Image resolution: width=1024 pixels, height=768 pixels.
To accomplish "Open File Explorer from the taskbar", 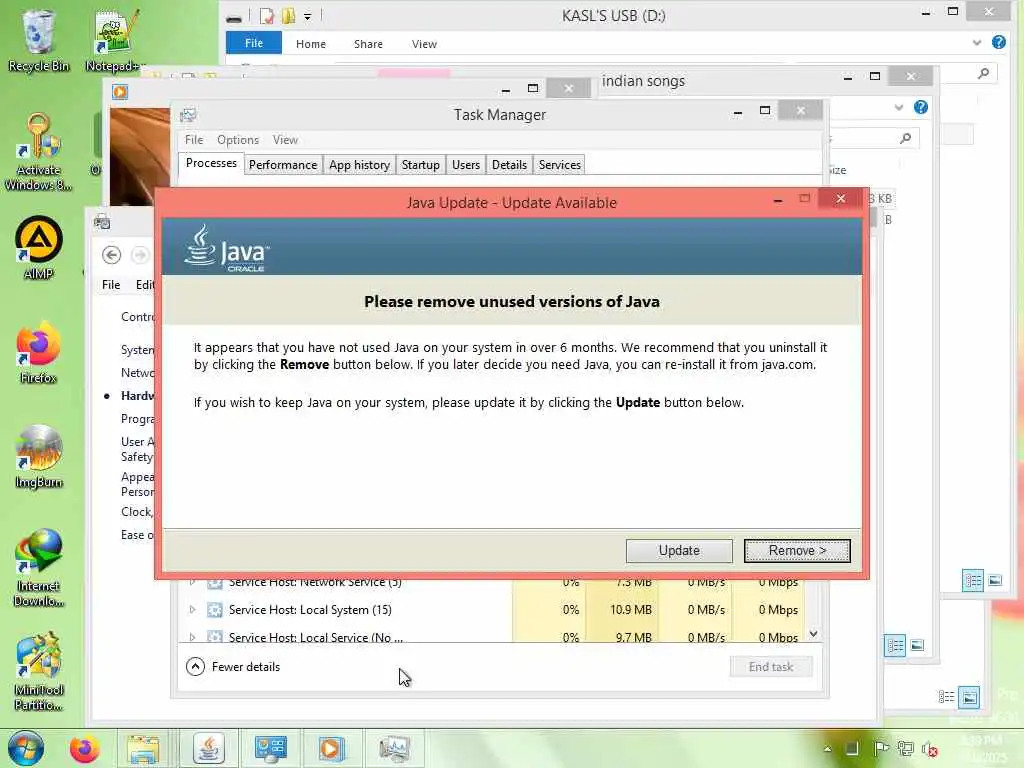I will 143,748.
